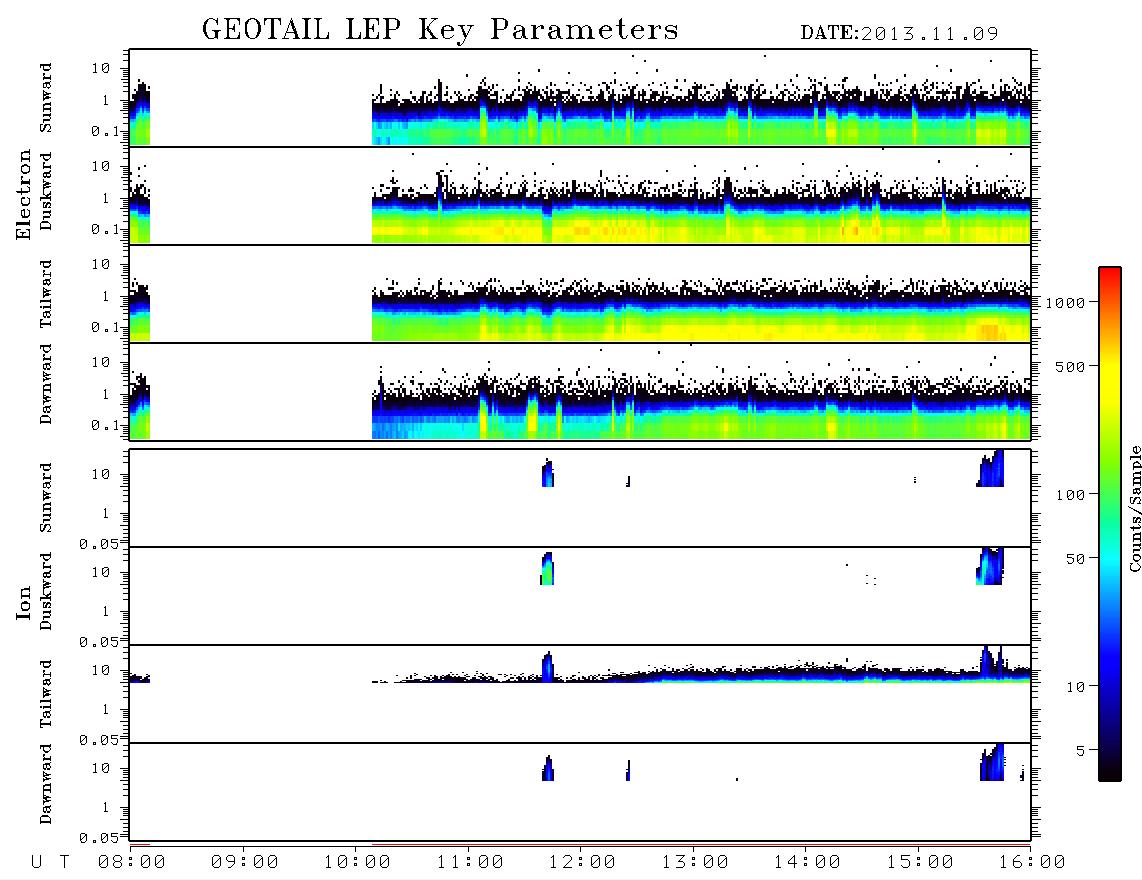
Task: Click the "15:00" time tick label
Action: (x=920, y=862)
